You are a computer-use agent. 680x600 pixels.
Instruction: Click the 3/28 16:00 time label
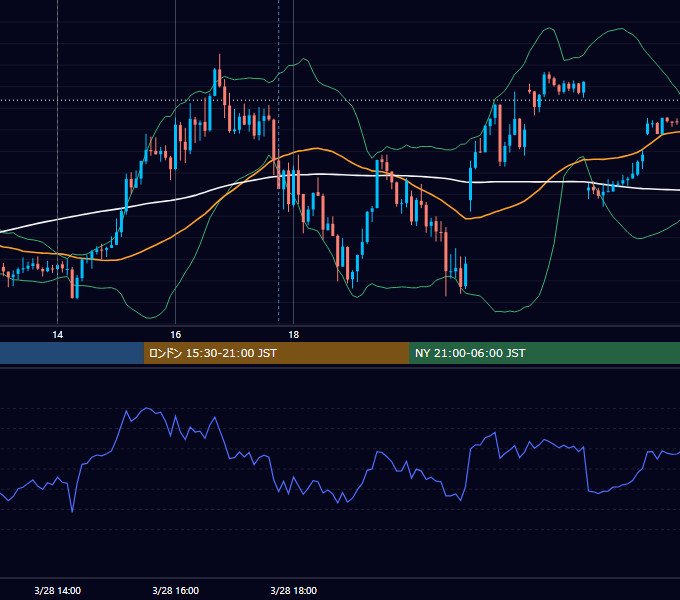pyautogui.click(x=175, y=590)
